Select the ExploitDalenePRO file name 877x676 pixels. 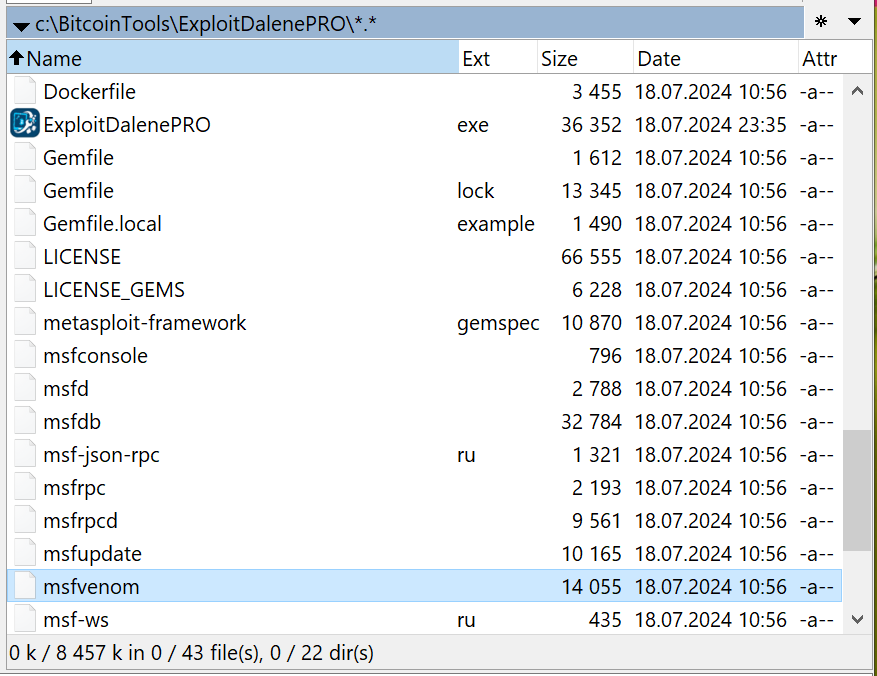click(x=127, y=124)
